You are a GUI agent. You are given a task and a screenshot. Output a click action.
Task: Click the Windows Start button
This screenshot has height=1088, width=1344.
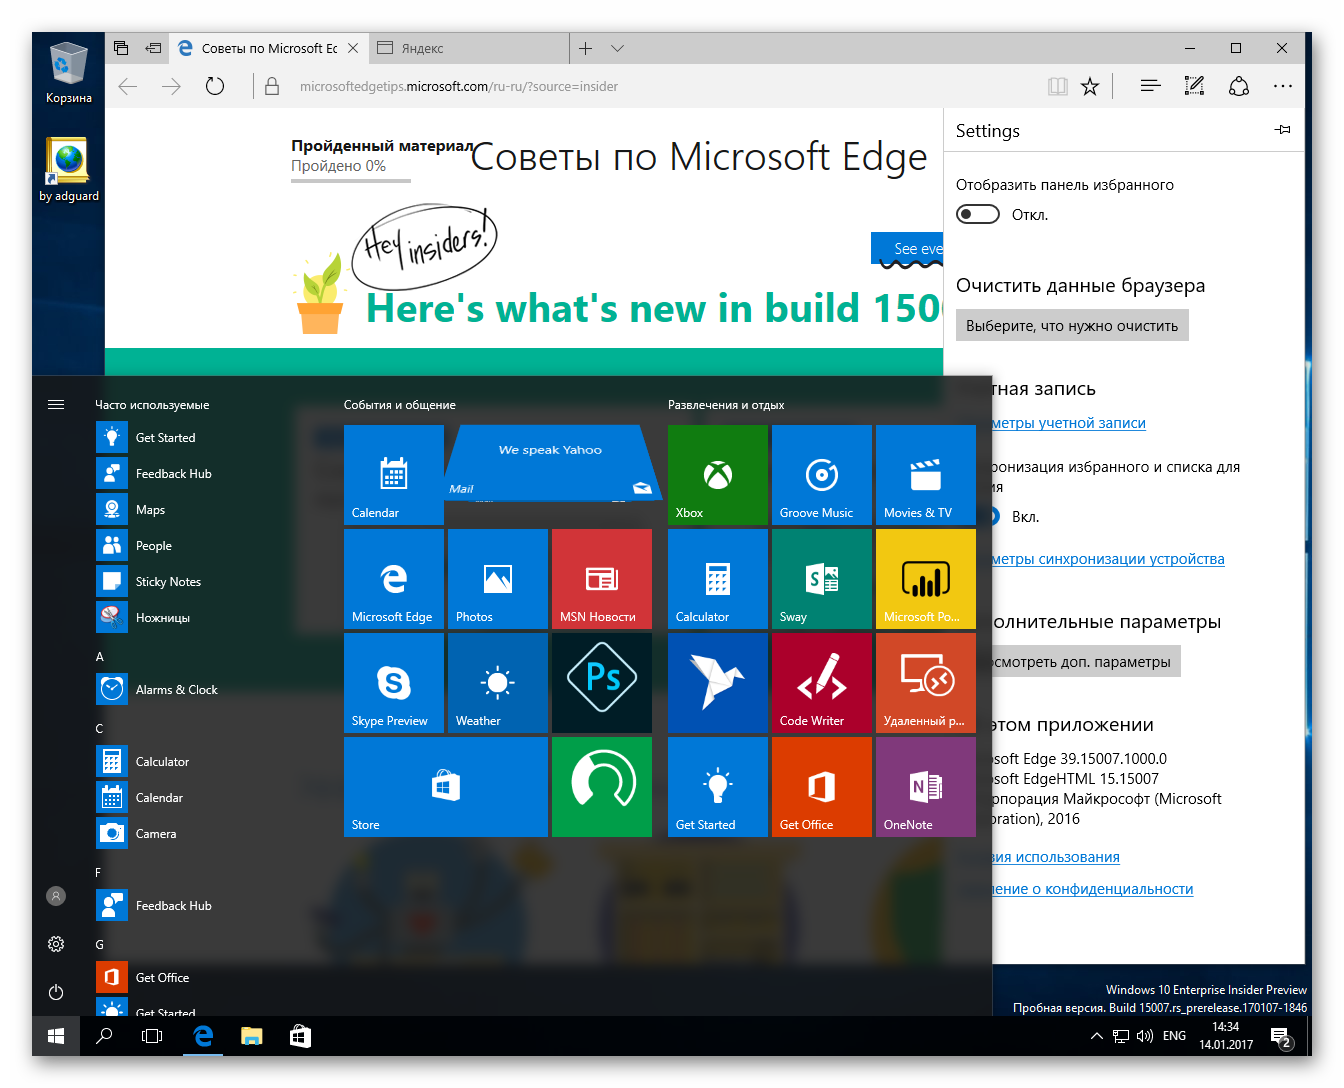point(56,1036)
